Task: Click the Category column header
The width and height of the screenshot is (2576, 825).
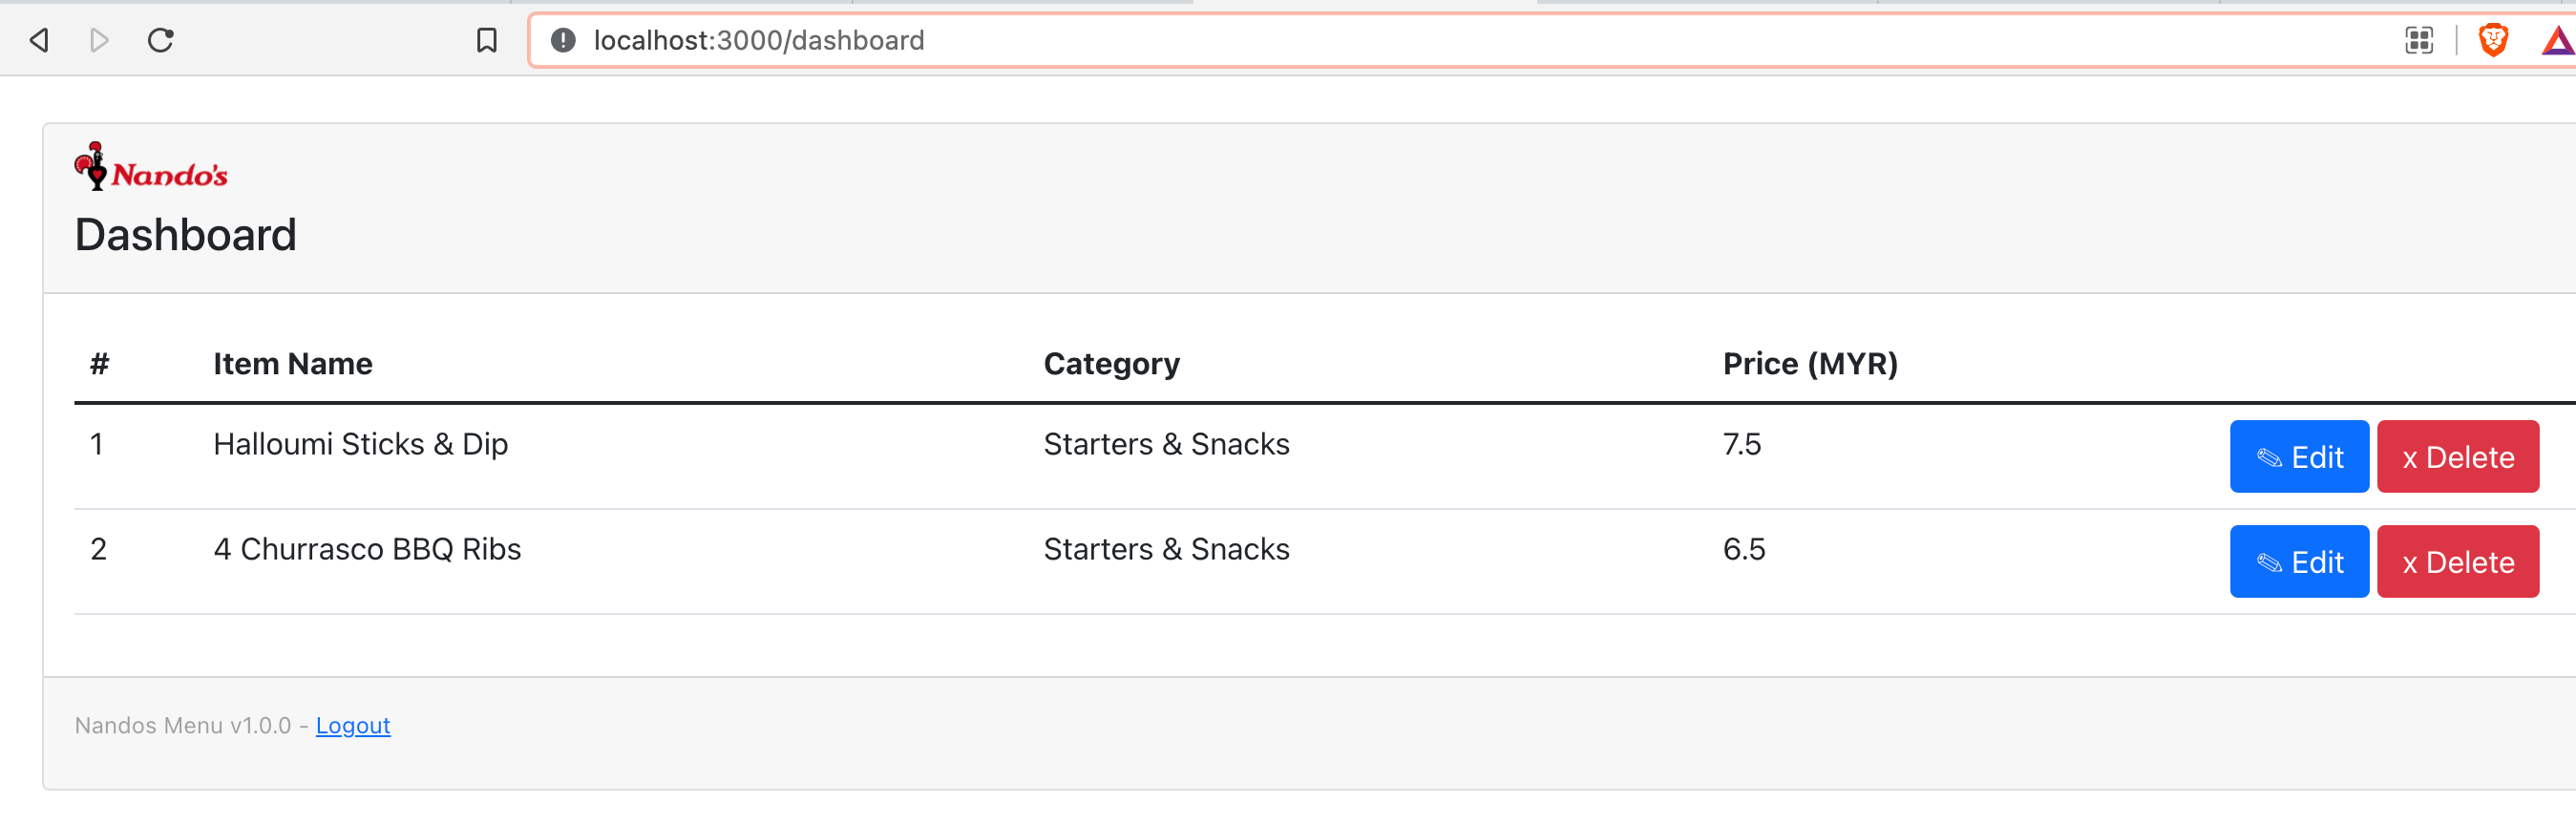Action: pos(1111,364)
